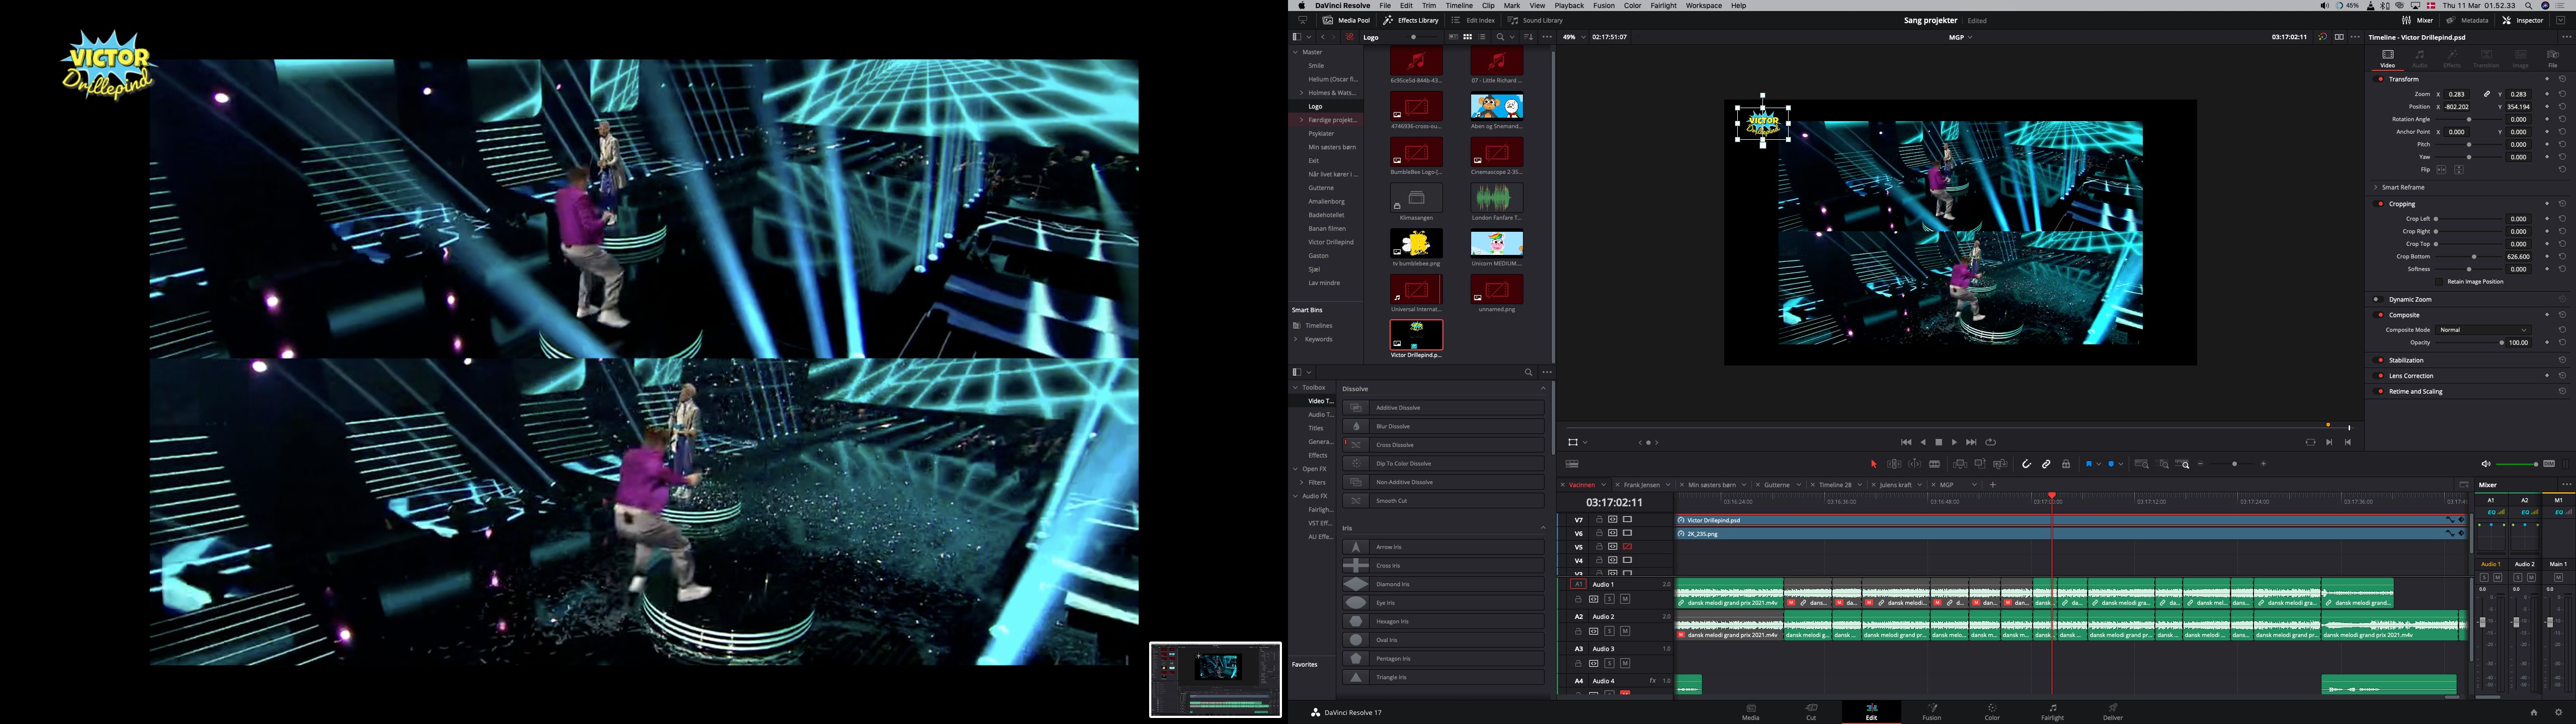Toggle the Cropping section enable switch
Viewport: 2576px width, 724px height.
click(2380, 204)
